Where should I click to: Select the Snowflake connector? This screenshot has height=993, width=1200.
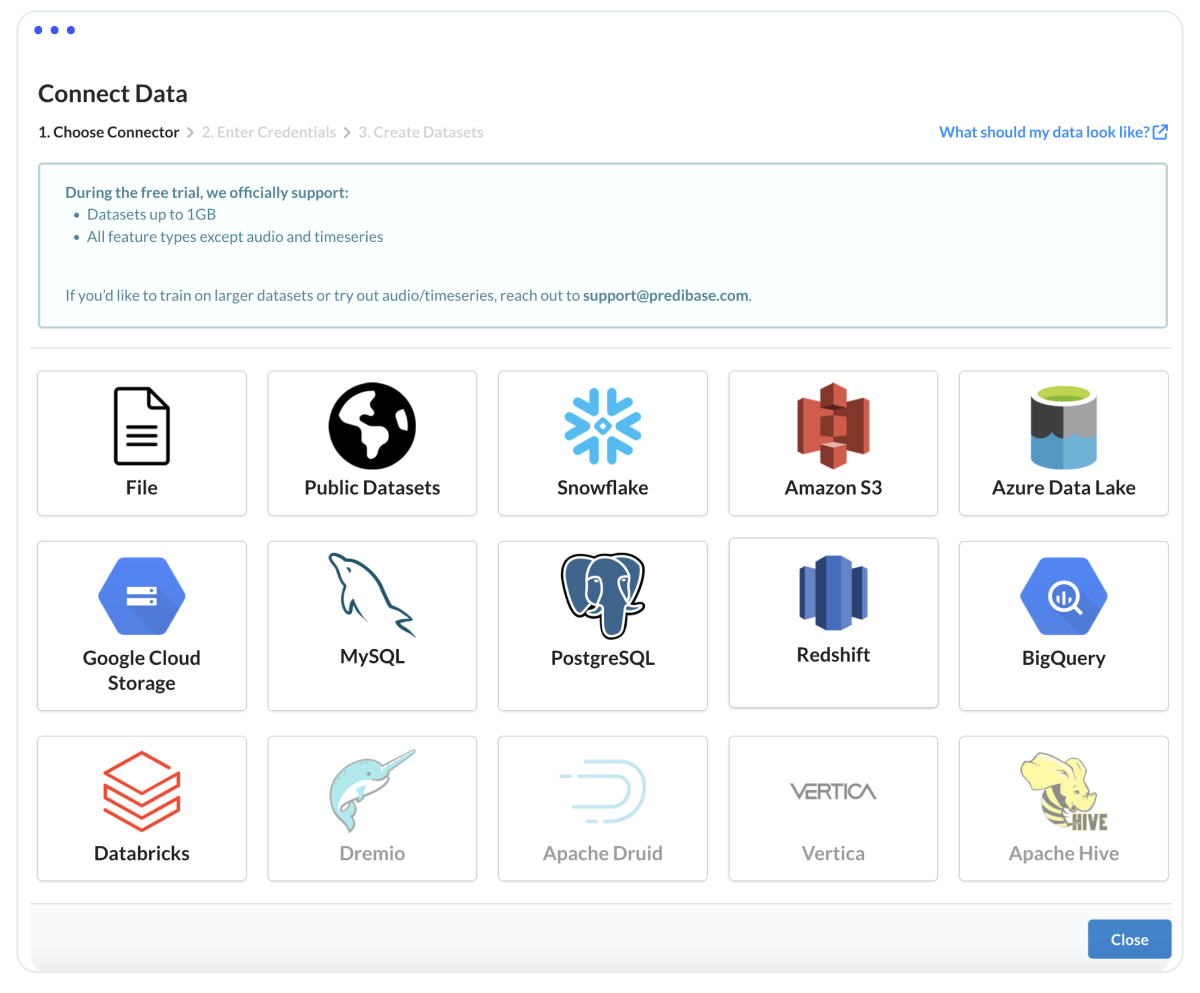602,443
